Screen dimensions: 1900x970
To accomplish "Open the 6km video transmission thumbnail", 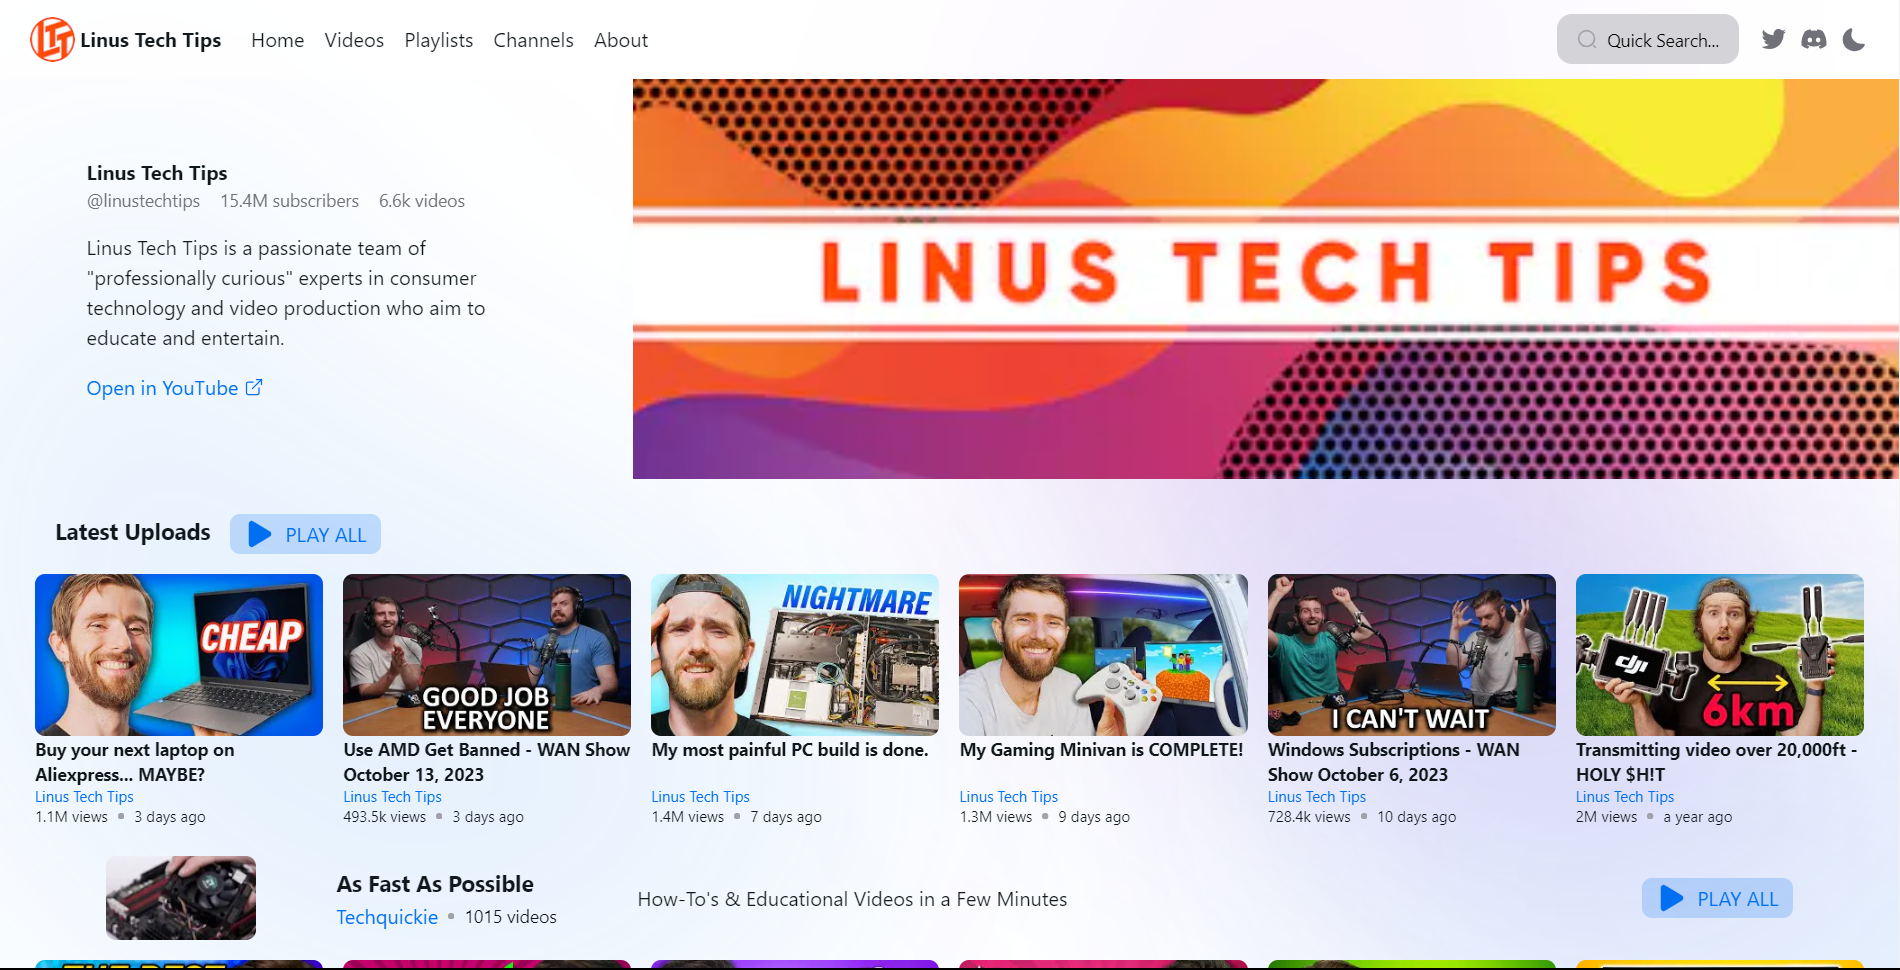I will coord(1720,655).
